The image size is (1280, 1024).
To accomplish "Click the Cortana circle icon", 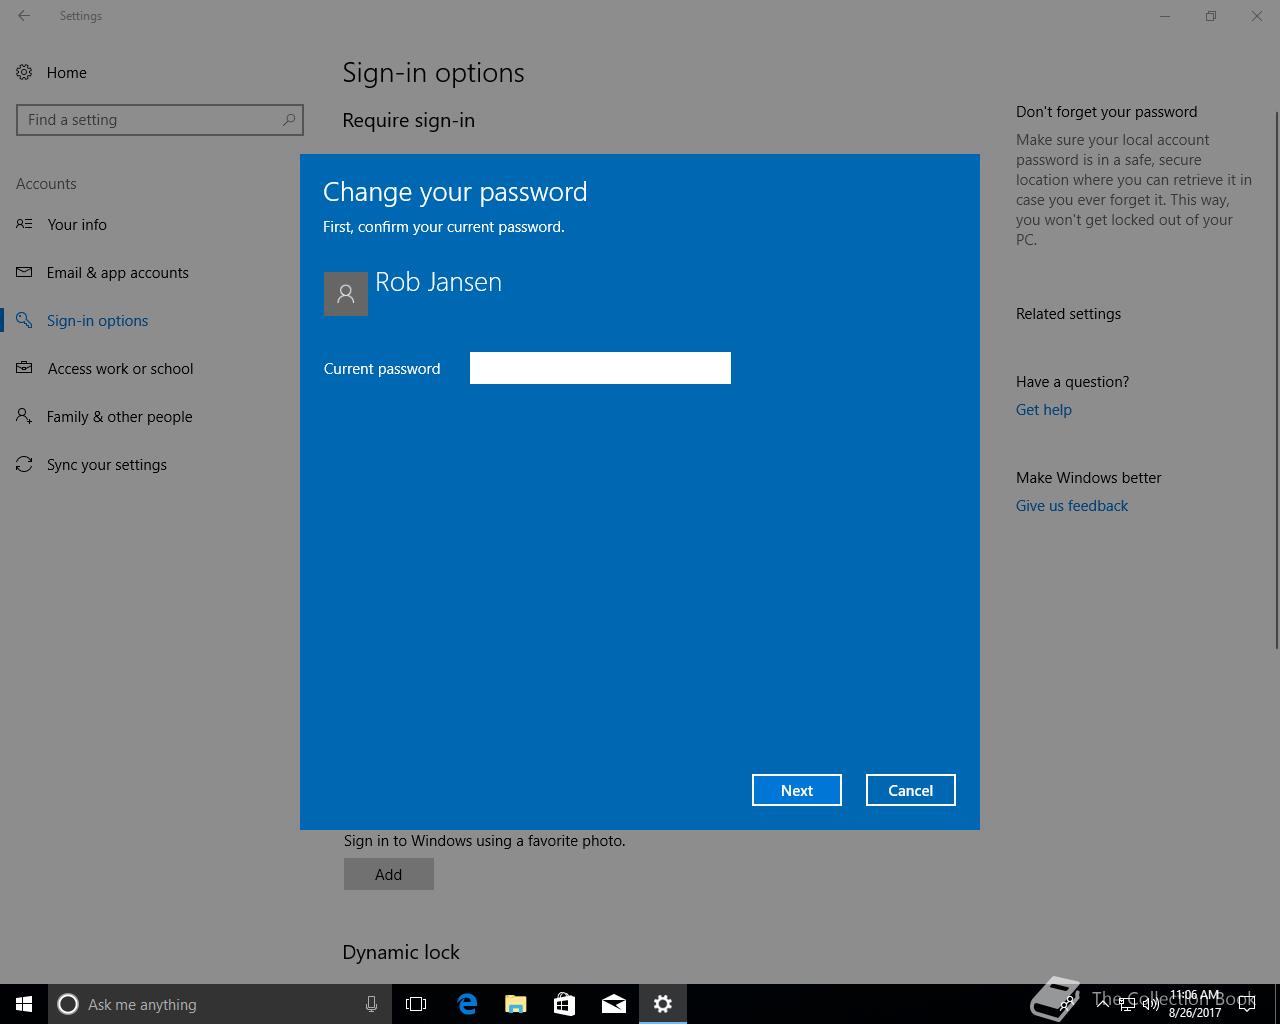I will [68, 1004].
